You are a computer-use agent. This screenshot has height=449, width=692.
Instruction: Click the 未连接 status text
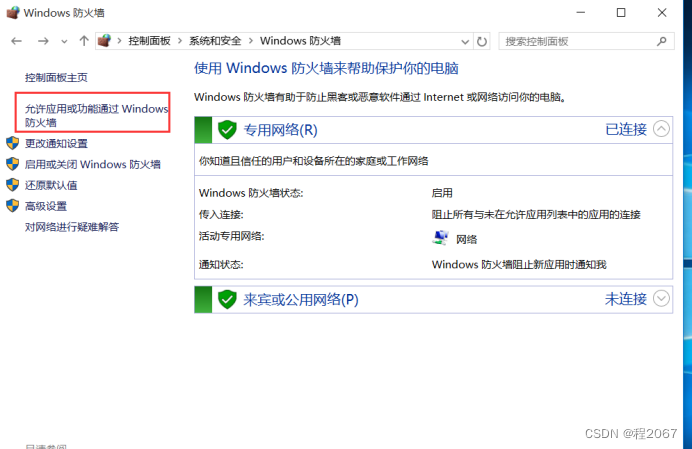coord(626,299)
